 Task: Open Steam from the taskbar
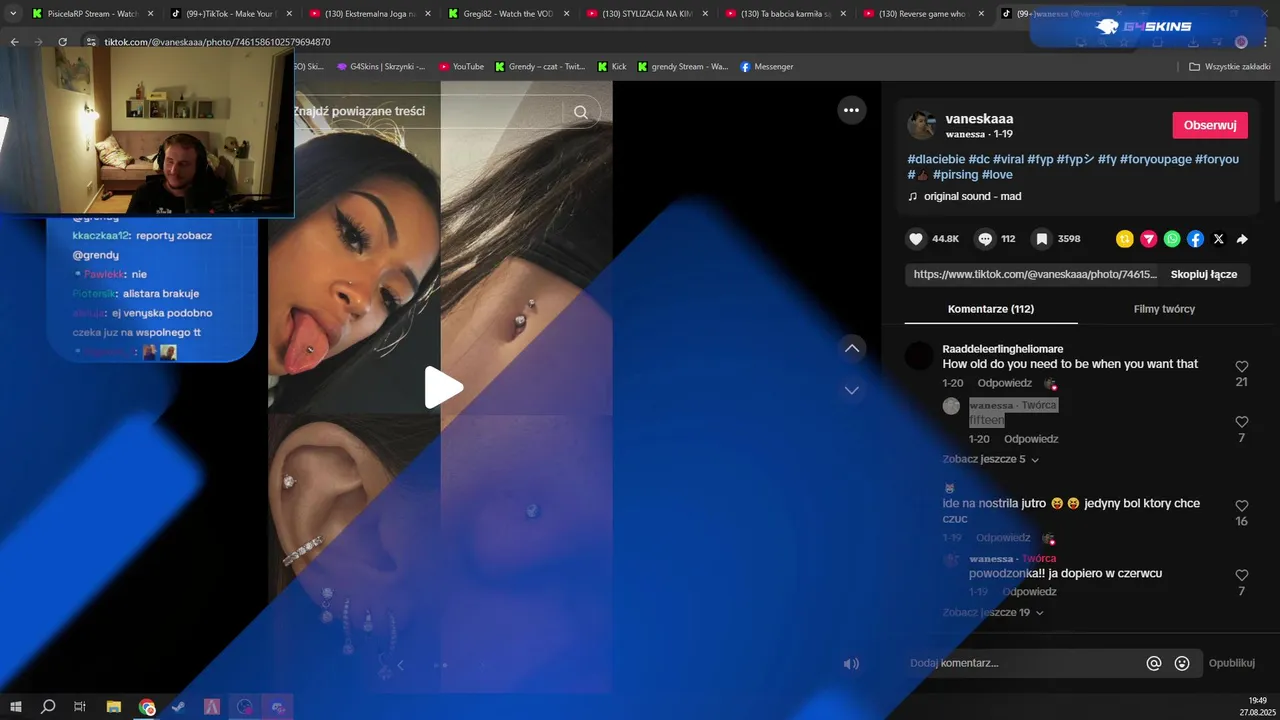[x=178, y=707]
